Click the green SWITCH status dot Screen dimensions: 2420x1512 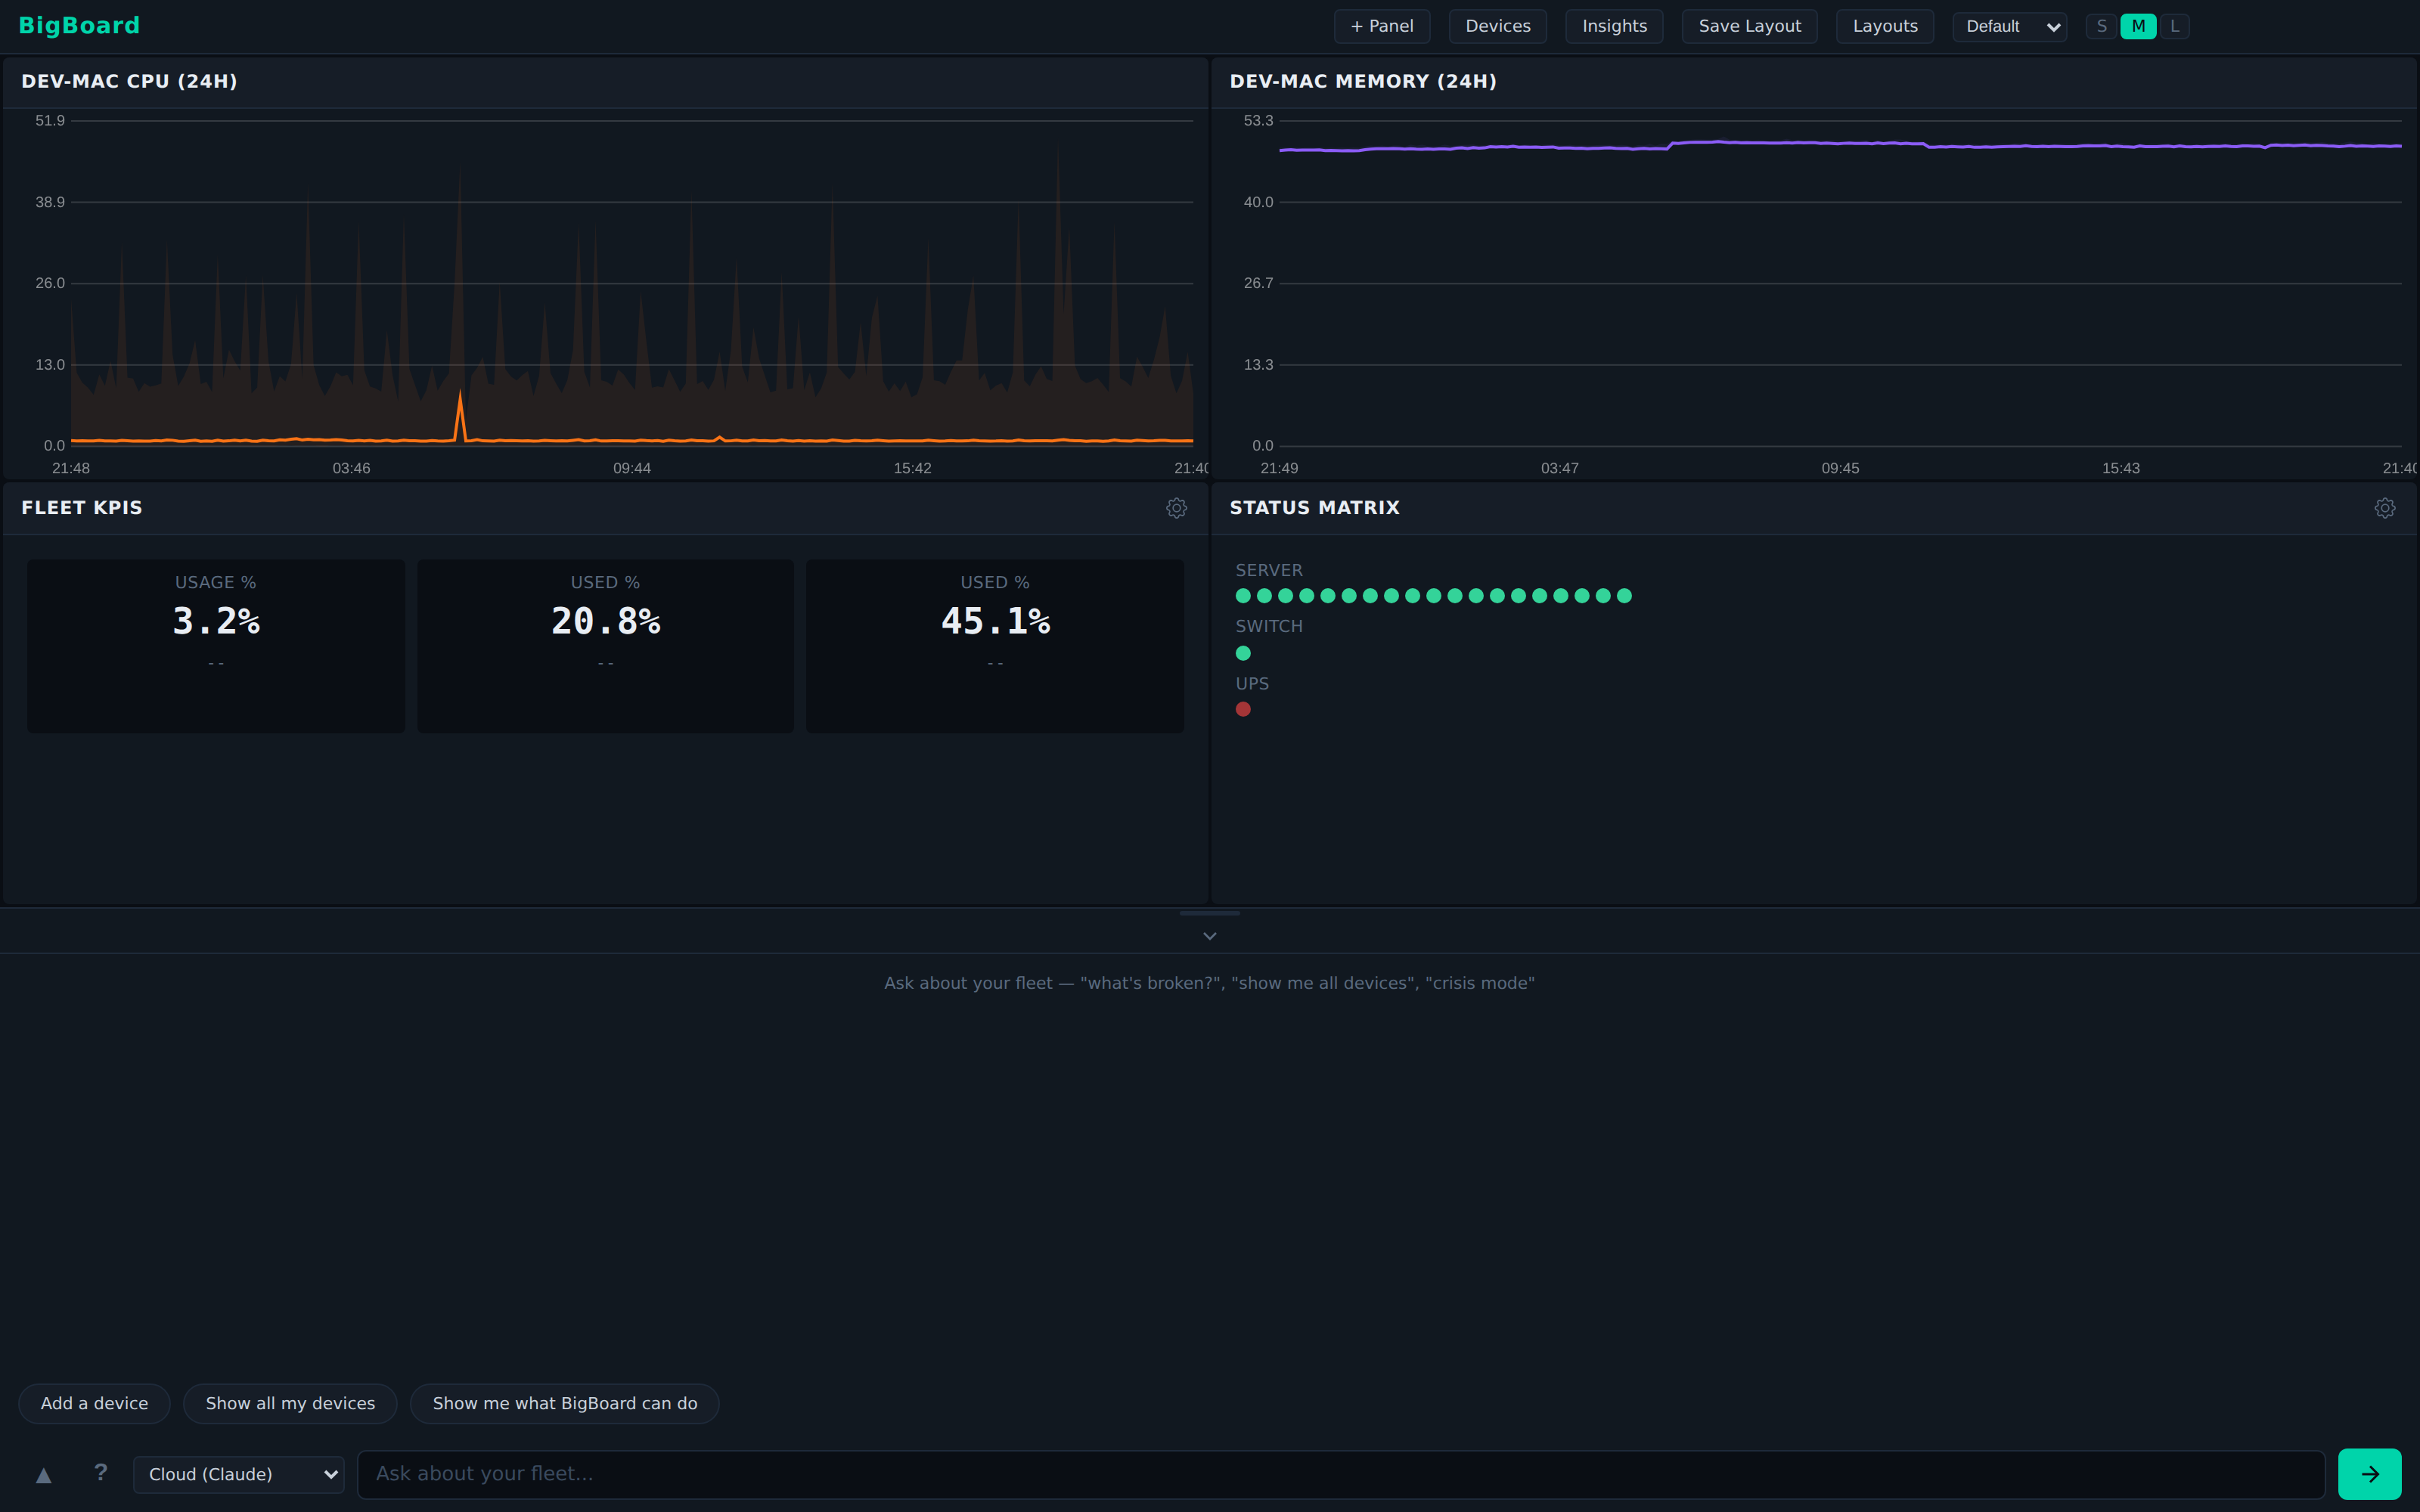1243,653
